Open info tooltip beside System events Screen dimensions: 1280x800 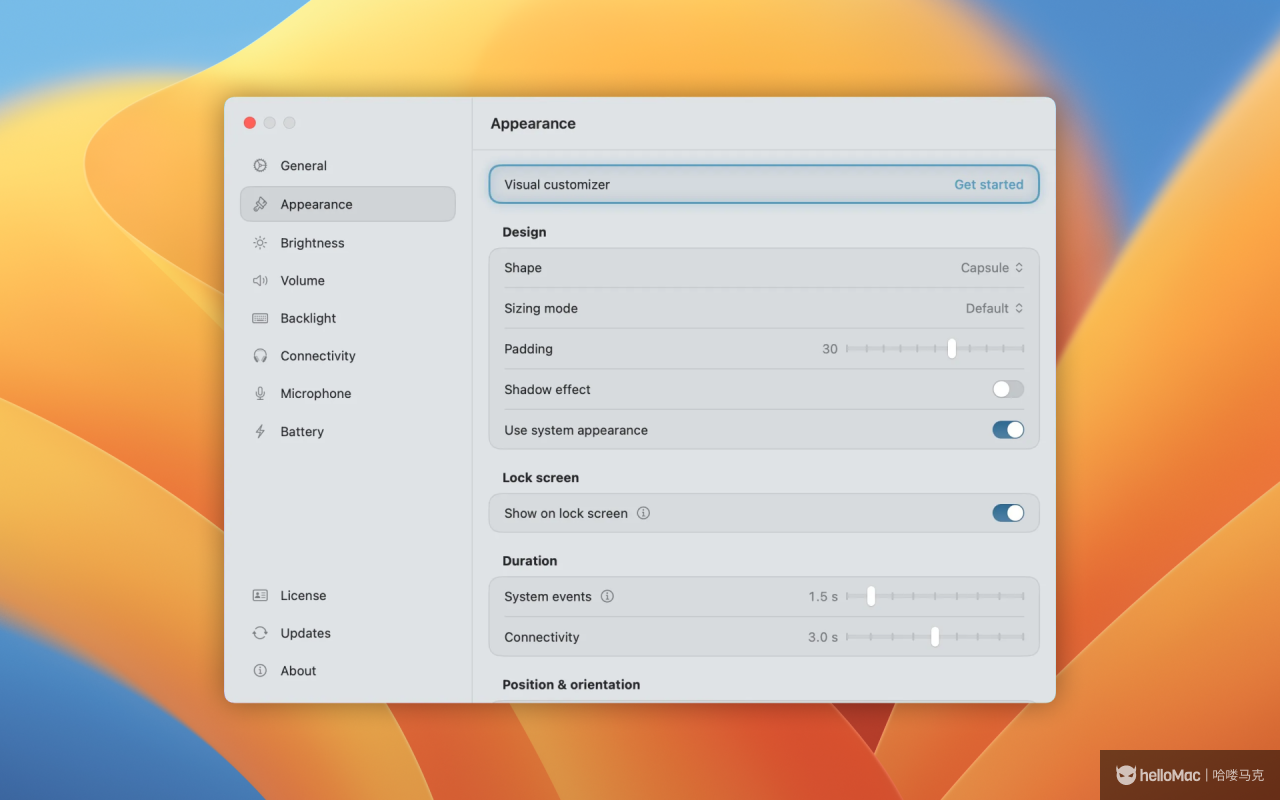point(607,596)
